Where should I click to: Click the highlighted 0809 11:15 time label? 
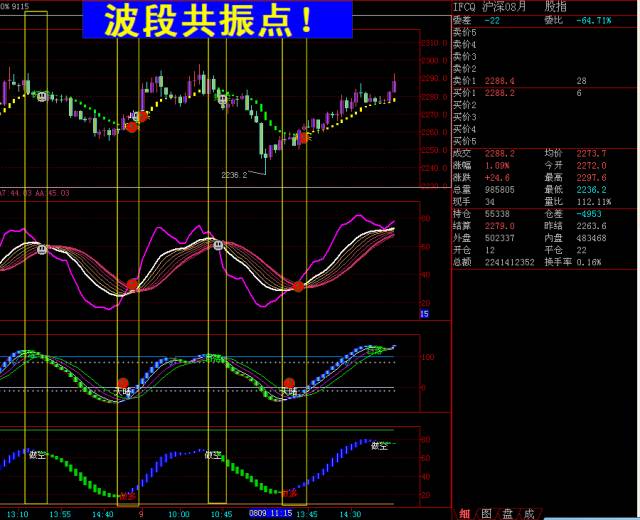[x=270, y=513]
